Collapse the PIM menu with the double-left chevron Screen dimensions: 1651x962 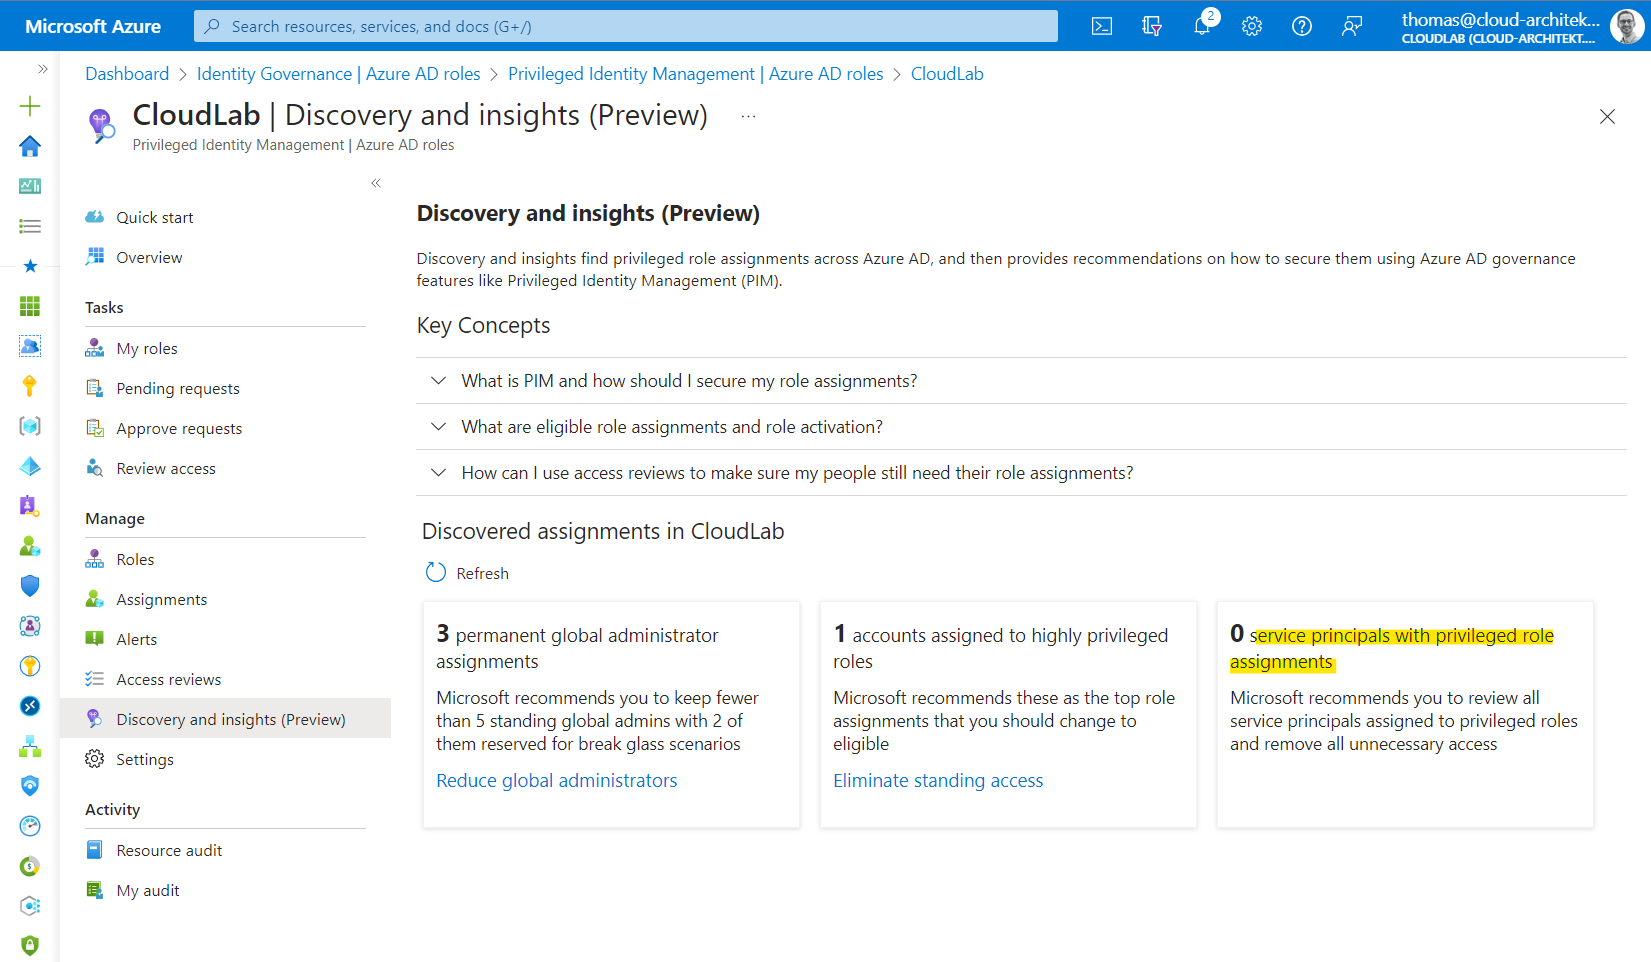click(376, 183)
